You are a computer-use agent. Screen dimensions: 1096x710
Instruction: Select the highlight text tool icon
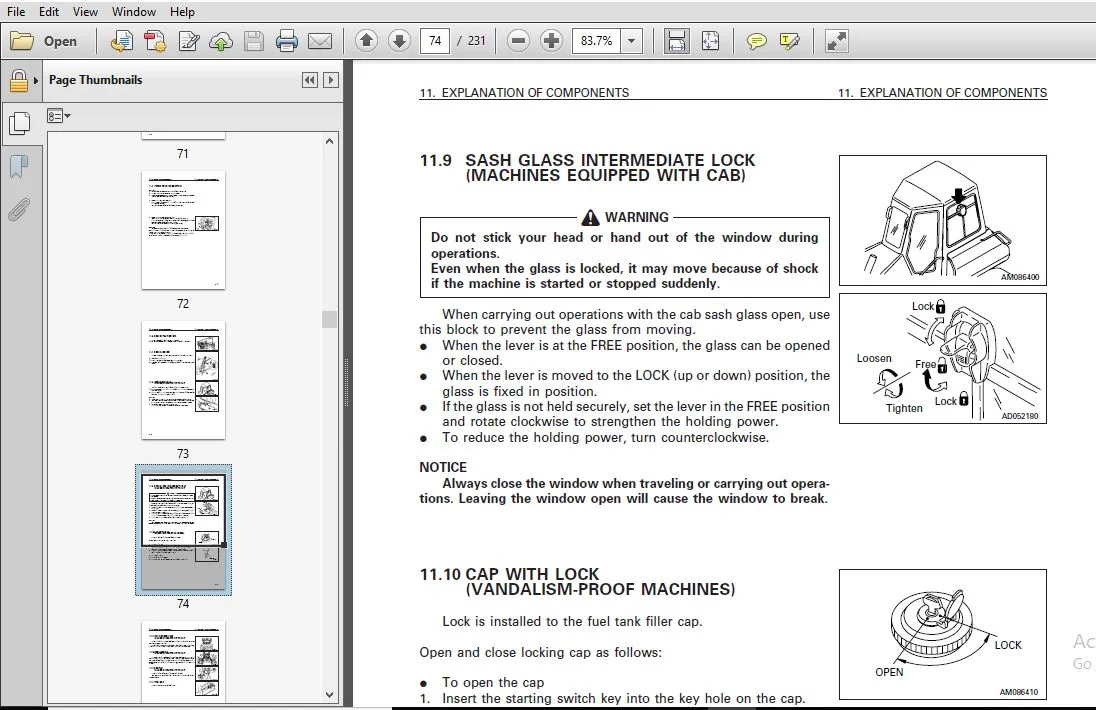point(789,41)
